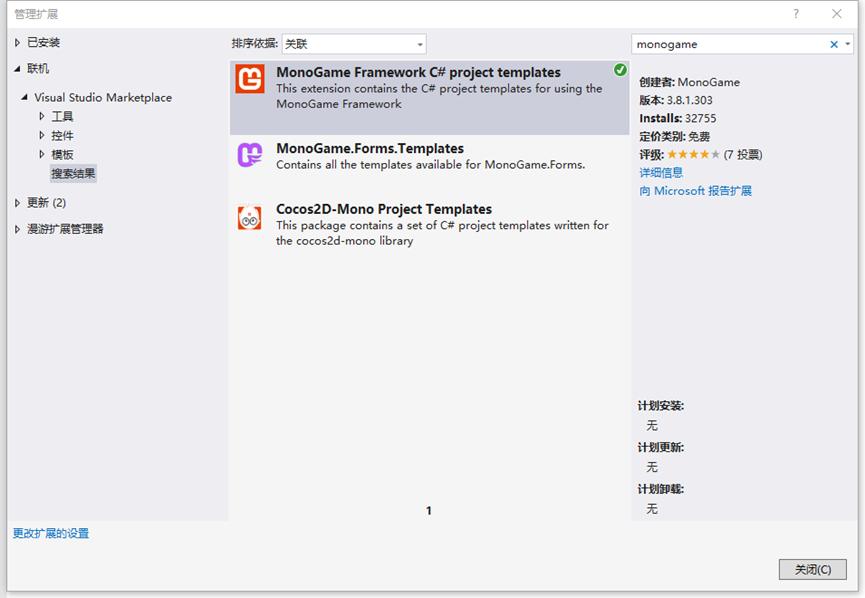Expand the 控件 category
This screenshot has height=598, width=865.
(x=41, y=135)
